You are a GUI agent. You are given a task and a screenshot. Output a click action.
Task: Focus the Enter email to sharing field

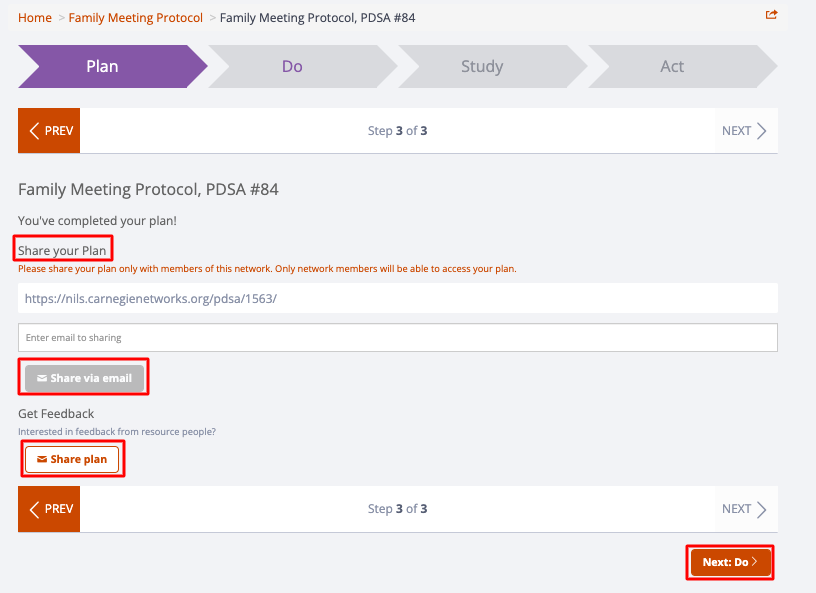(x=398, y=337)
